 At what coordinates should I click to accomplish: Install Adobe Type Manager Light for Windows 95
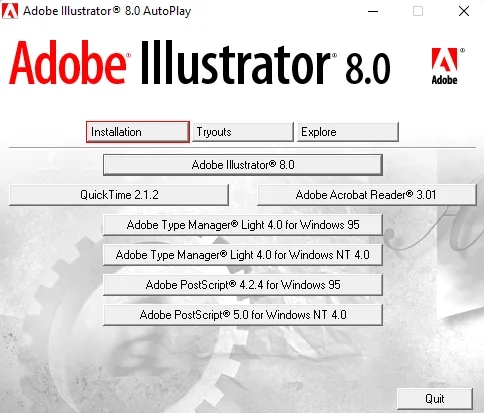243,225
